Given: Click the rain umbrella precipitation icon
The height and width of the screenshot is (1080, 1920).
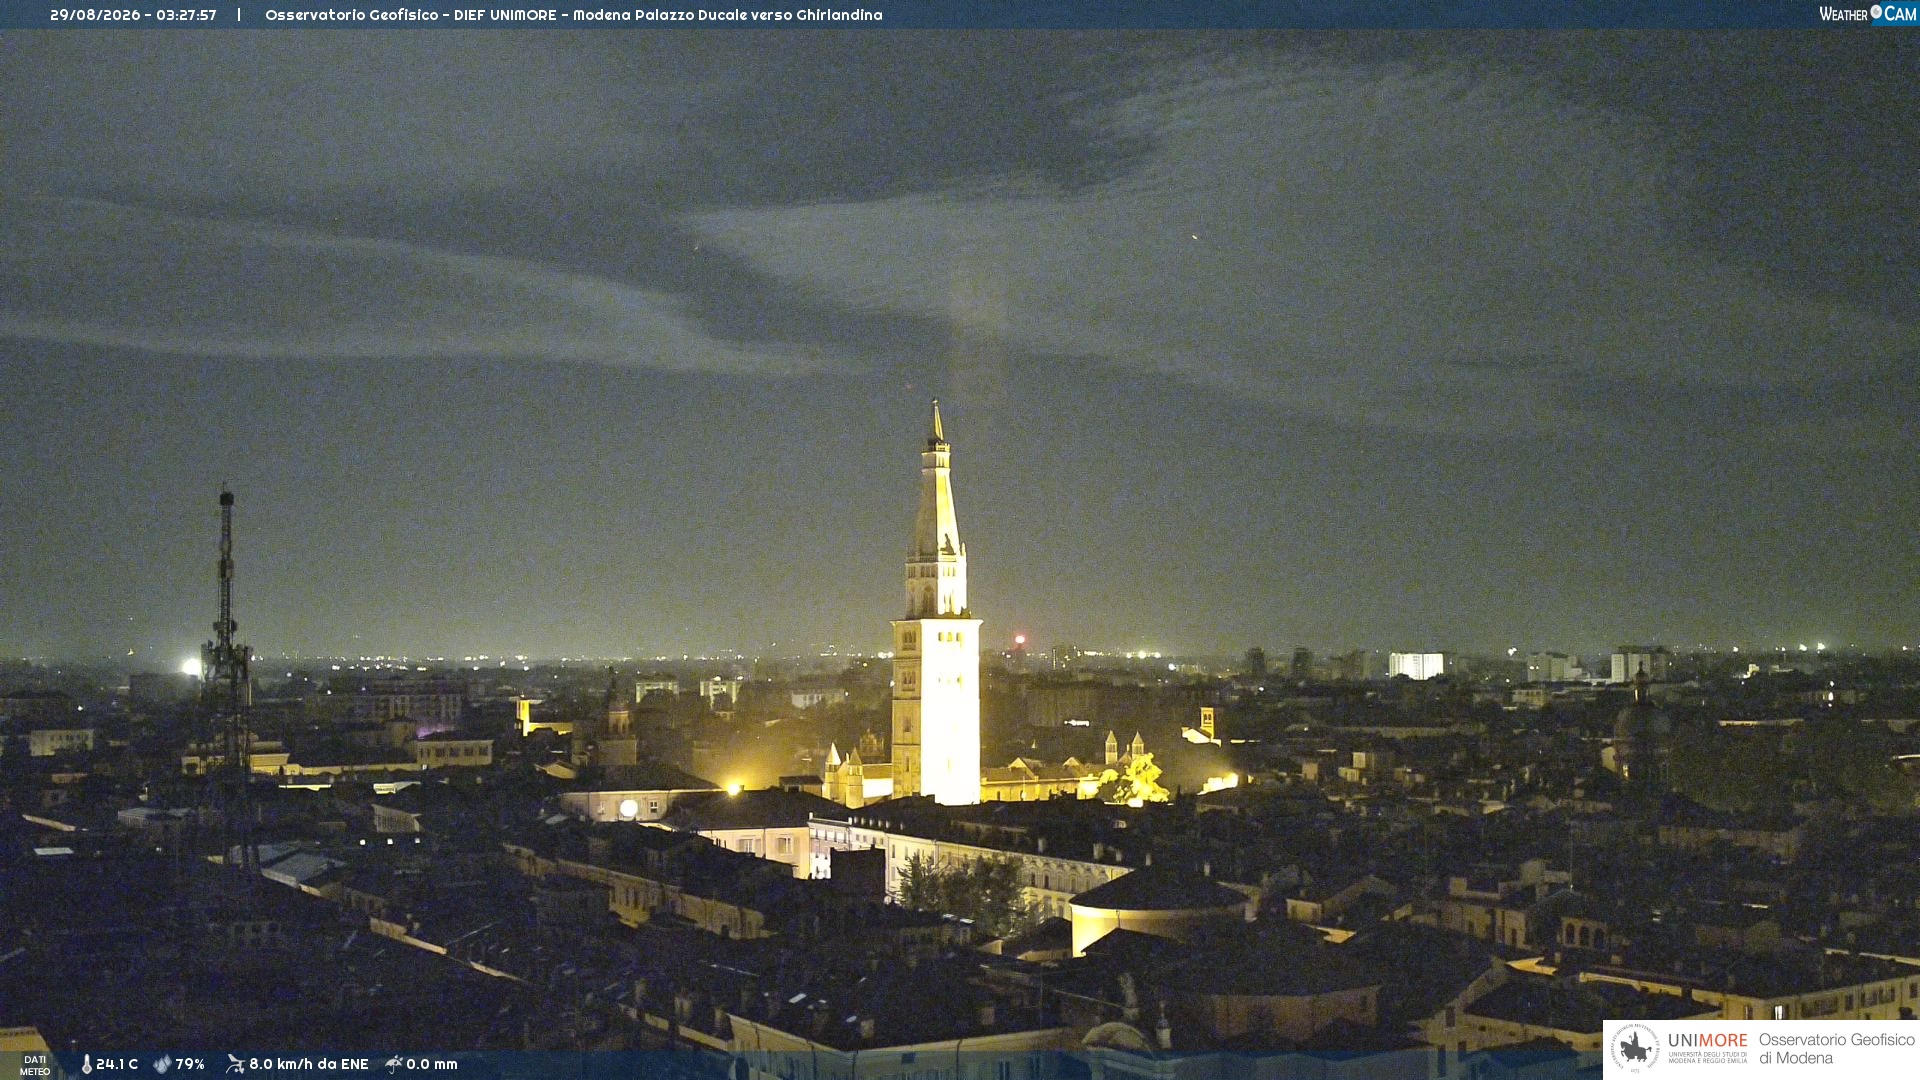Looking at the screenshot, I should coord(394,1064).
